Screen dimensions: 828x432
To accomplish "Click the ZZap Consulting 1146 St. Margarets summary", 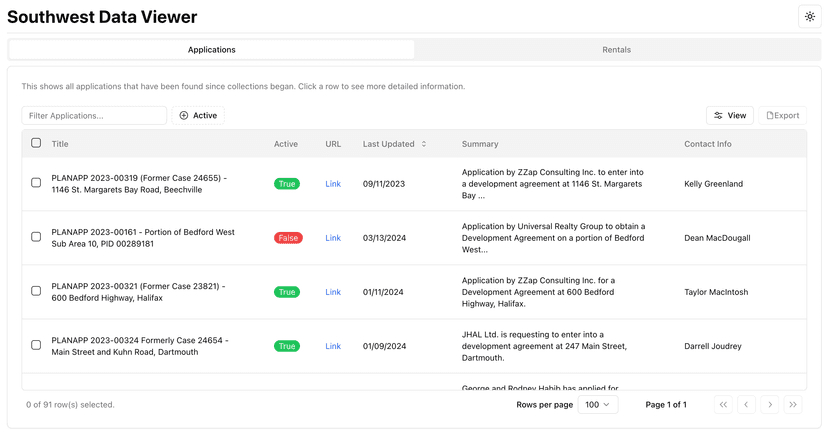I will click(x=552, y=184).
